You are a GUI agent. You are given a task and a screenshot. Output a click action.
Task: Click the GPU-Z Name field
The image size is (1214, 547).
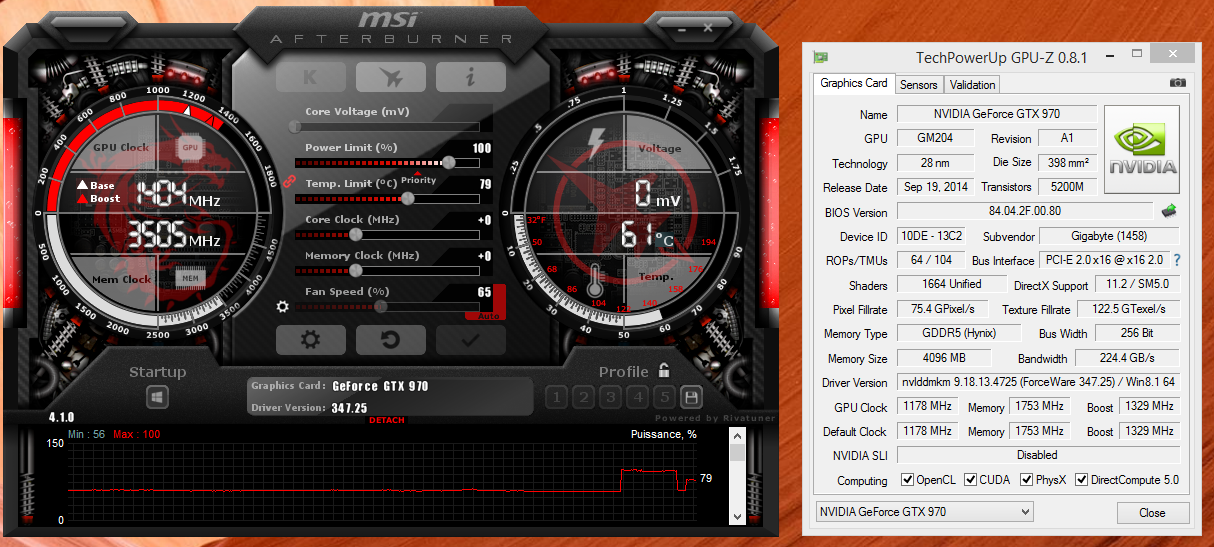coord(996,114)
